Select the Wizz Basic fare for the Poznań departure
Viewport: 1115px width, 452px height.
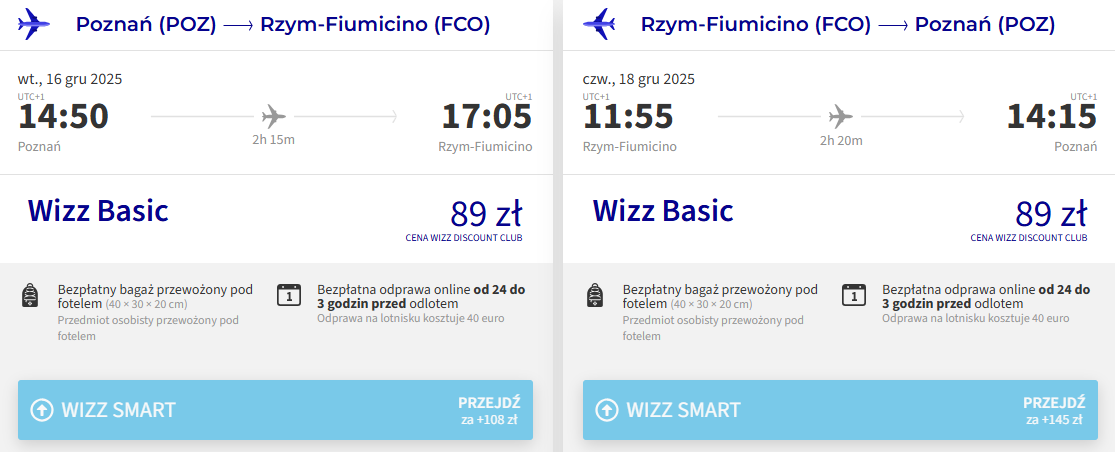pos(98,211)
